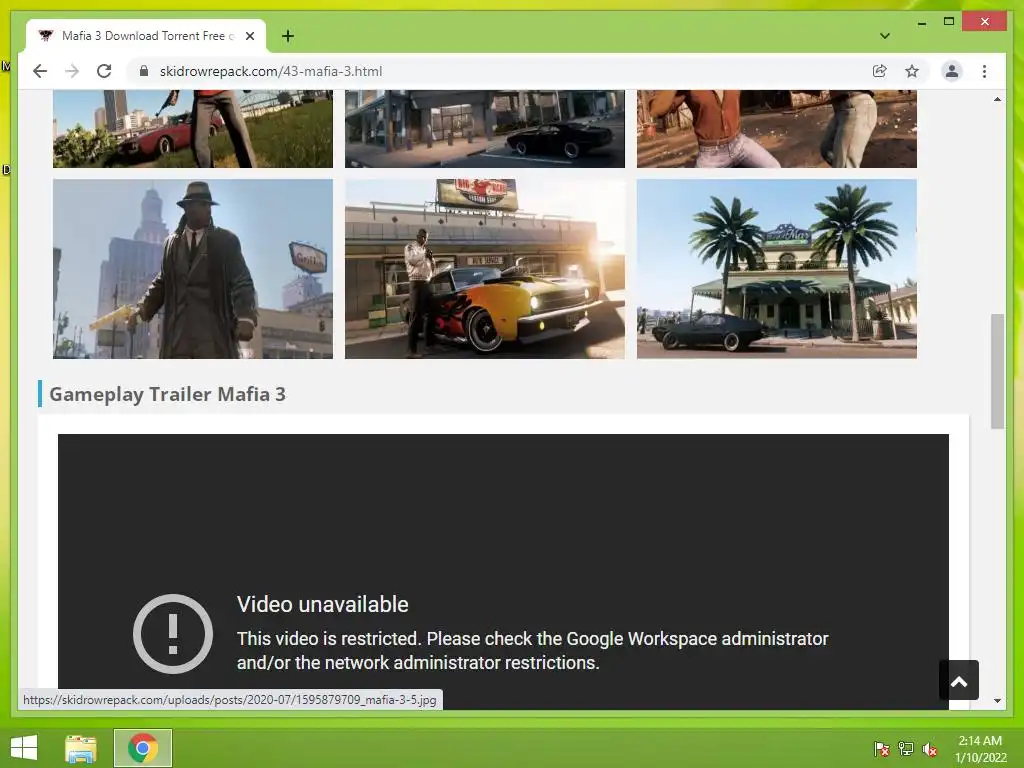Viewport: 1024px width, 768px height.
Task: Open the Windows Start button
Action: (x=24, y=748)
